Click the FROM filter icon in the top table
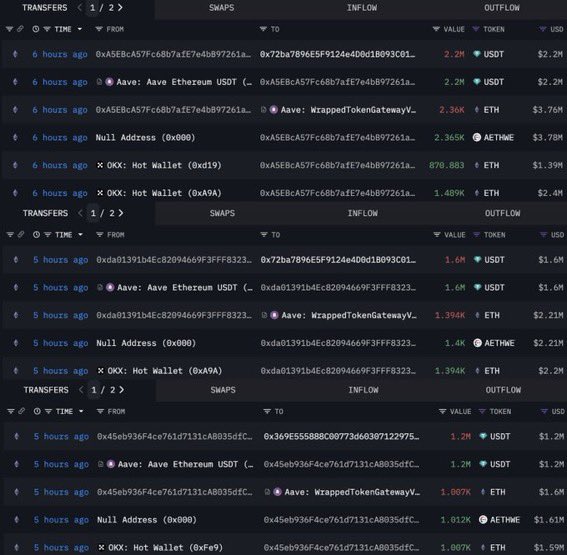 point(99,29)
